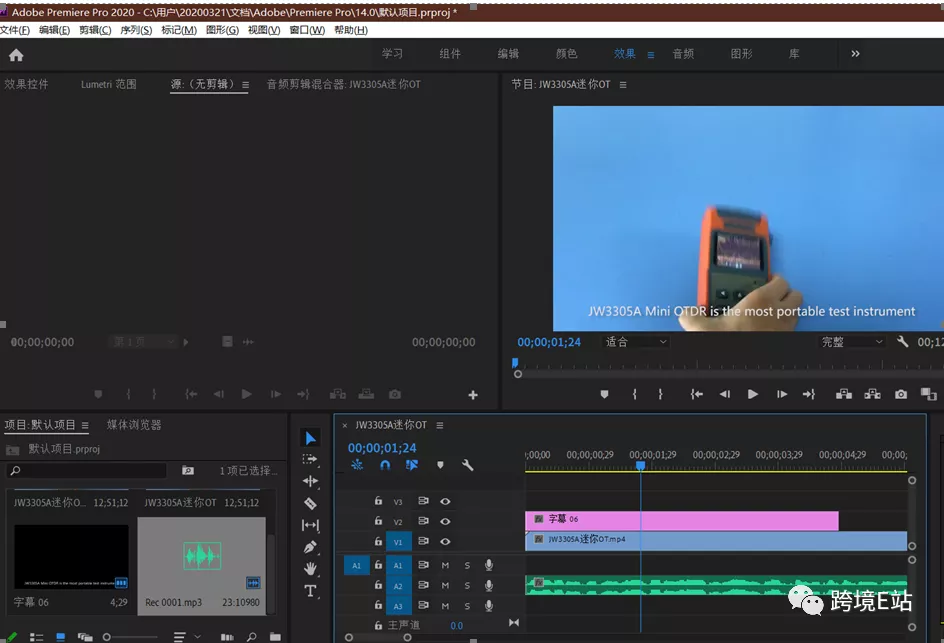
Task: Open 媒体浏览器 tab
Action: [134, 425]
